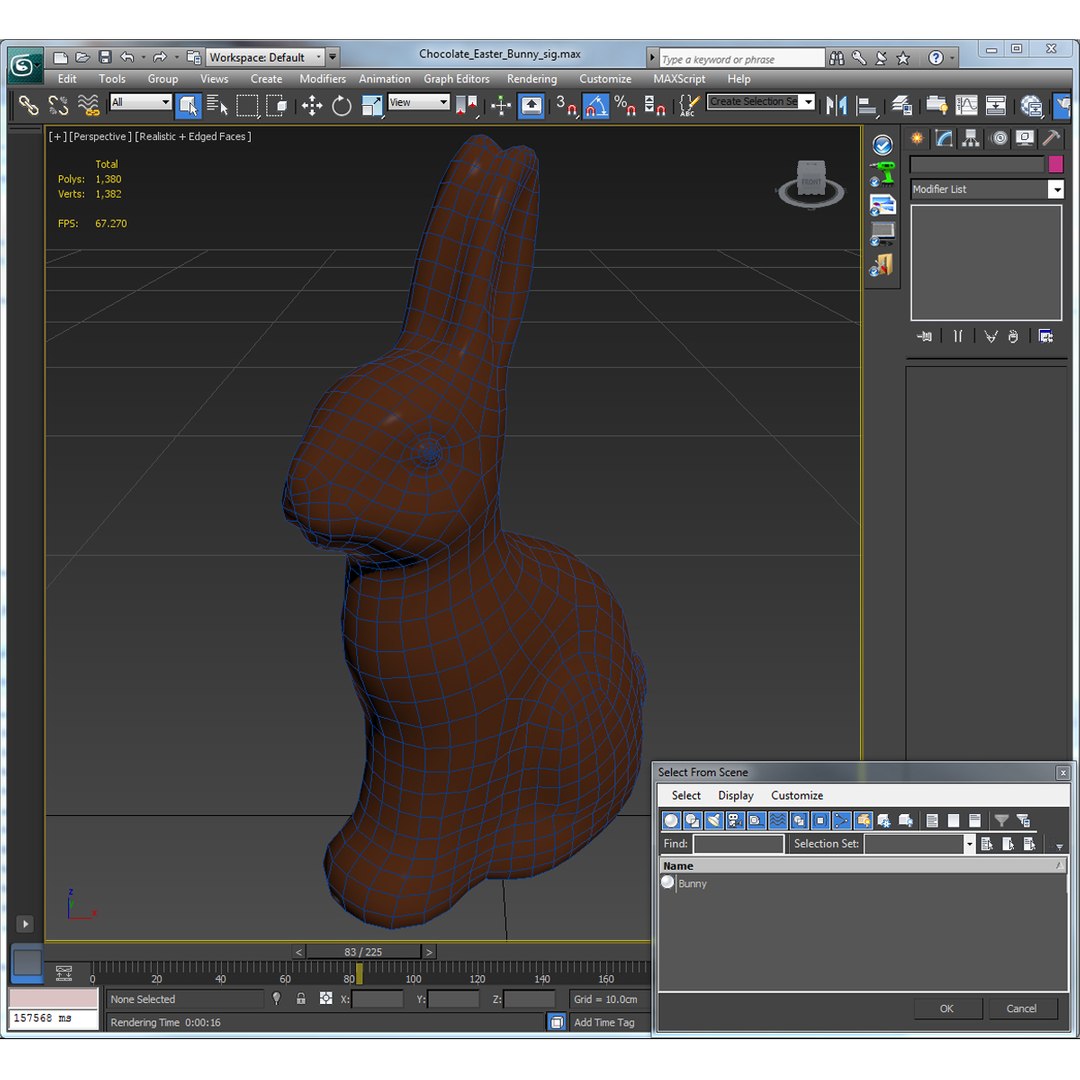Select the Scale tool
1080x1080 pixels.
[x=372, y=105]
